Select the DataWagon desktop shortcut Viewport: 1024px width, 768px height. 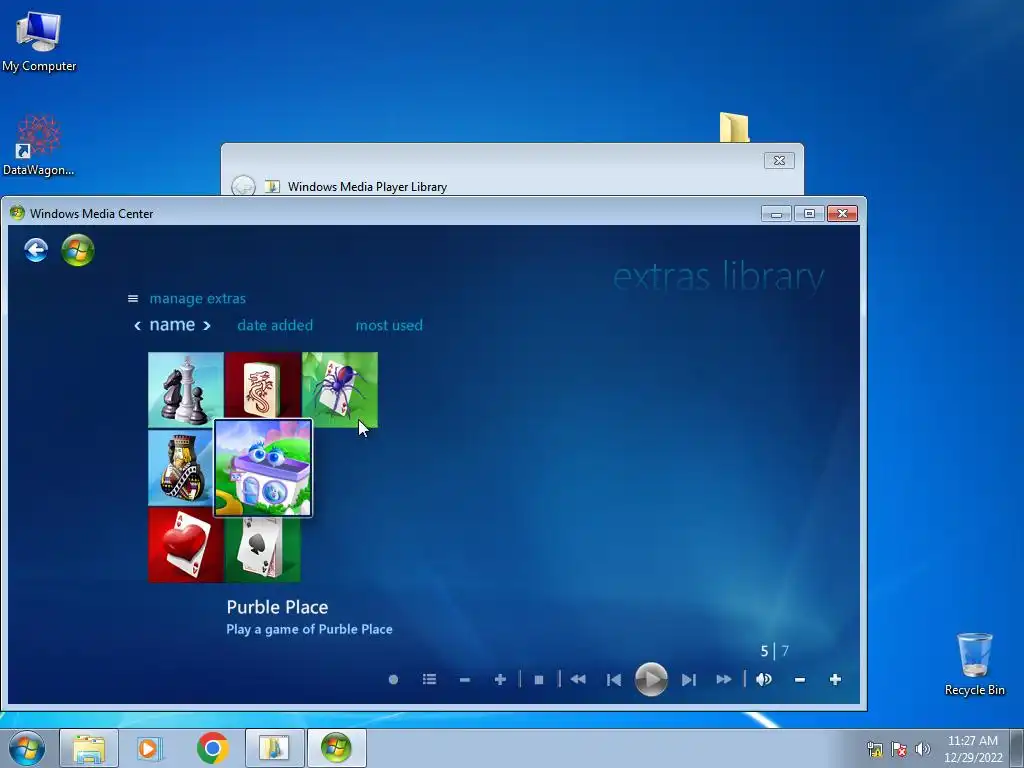(x=39, y=145)
